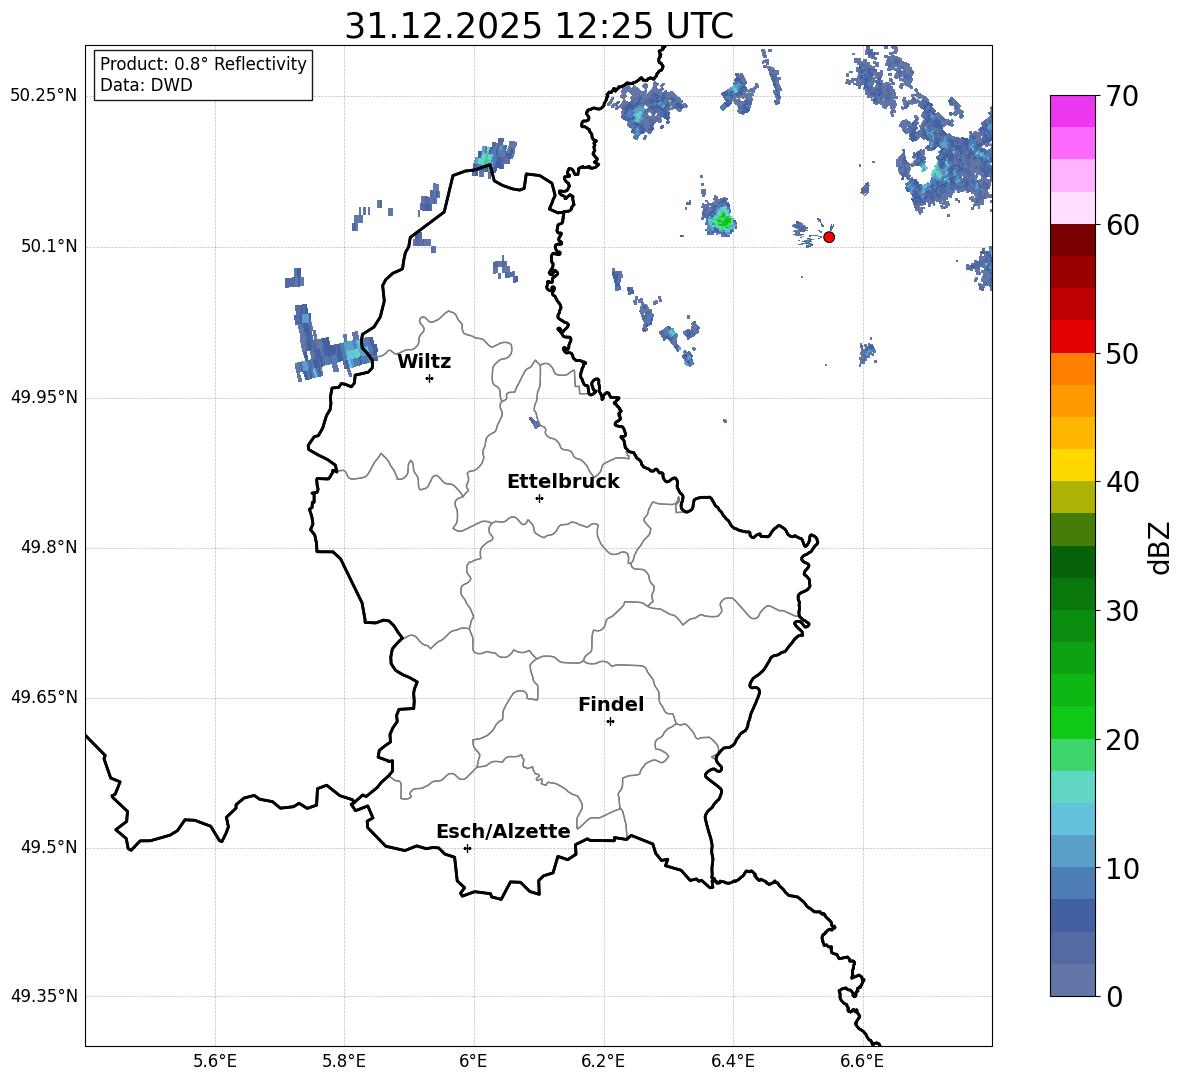Click the yellow colorbar swatch at 40

1072,466
